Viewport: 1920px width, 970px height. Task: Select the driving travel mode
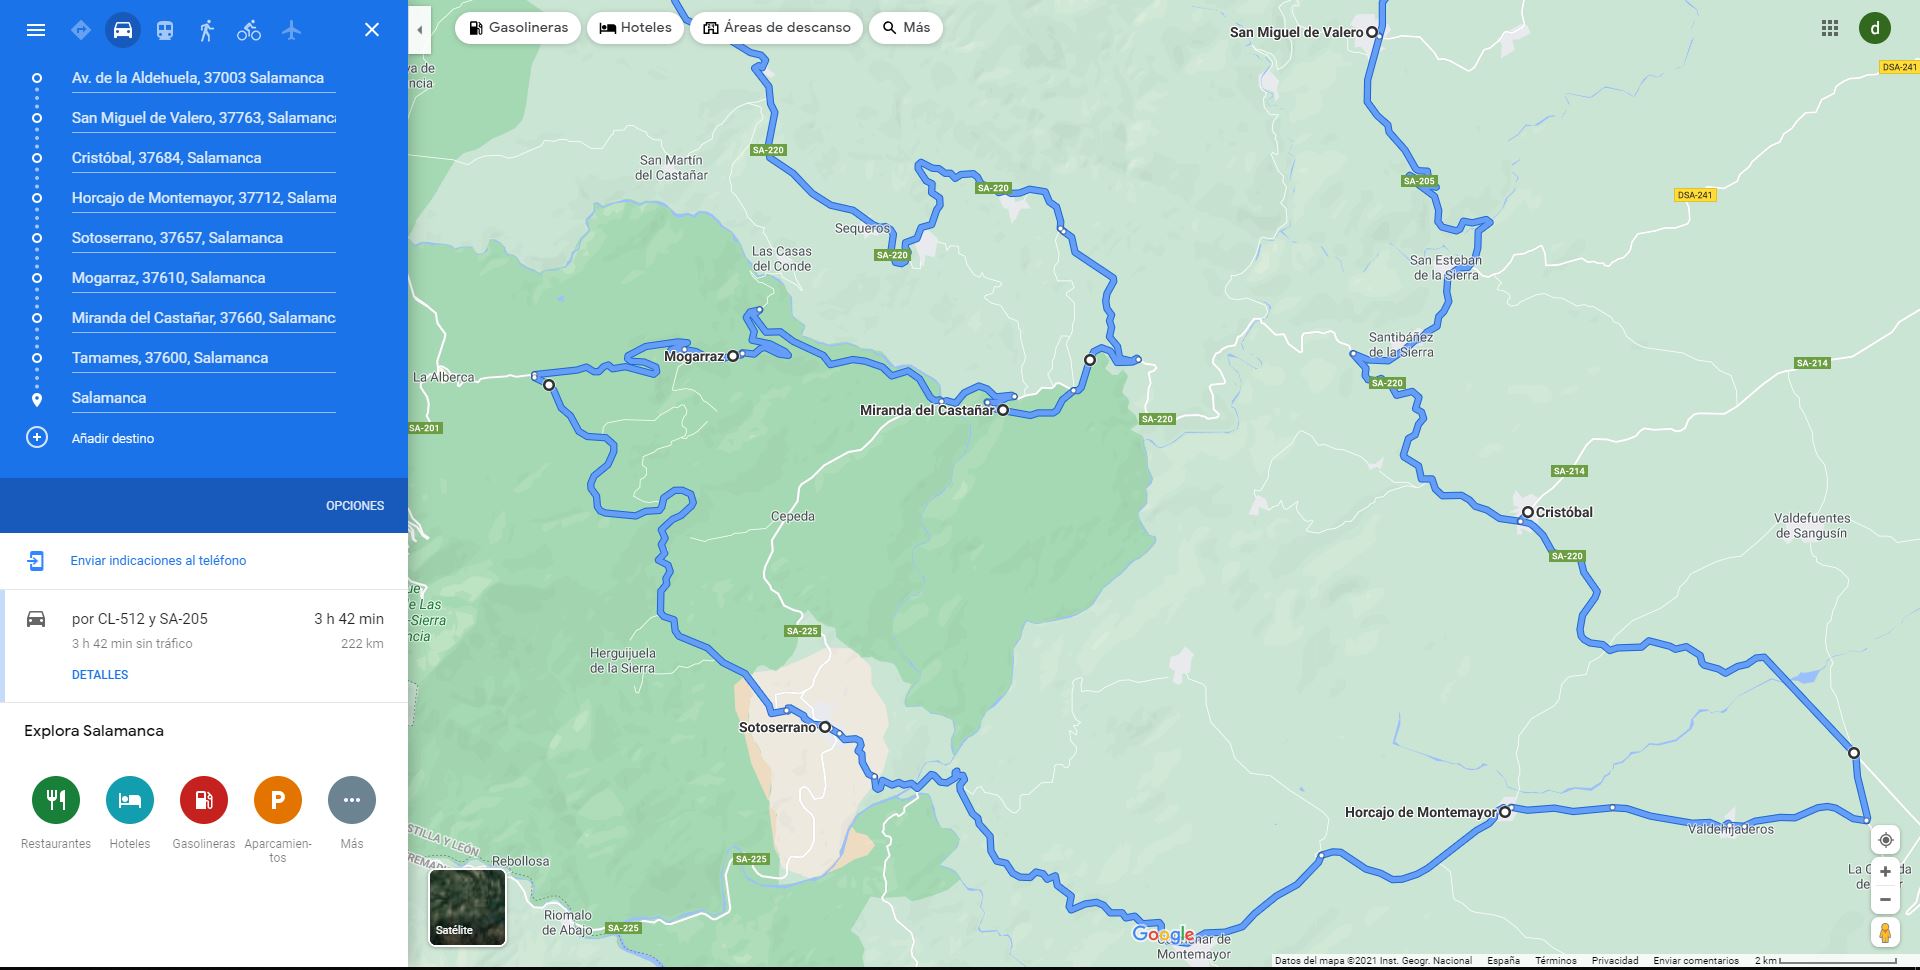pyautogui.click(x=123, y=30)
